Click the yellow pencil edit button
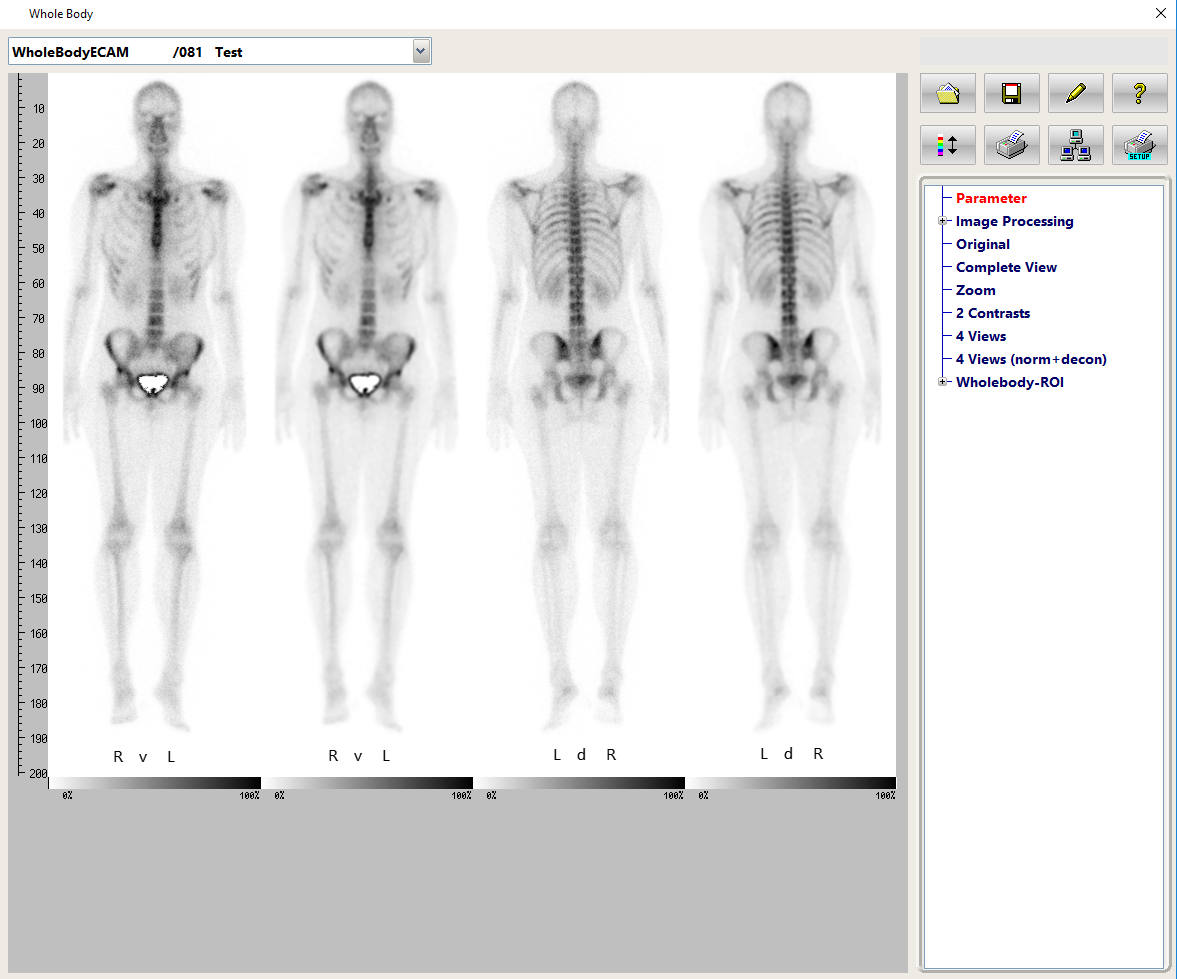The height and width of the screenshot is (979, 1177). 1075,94
